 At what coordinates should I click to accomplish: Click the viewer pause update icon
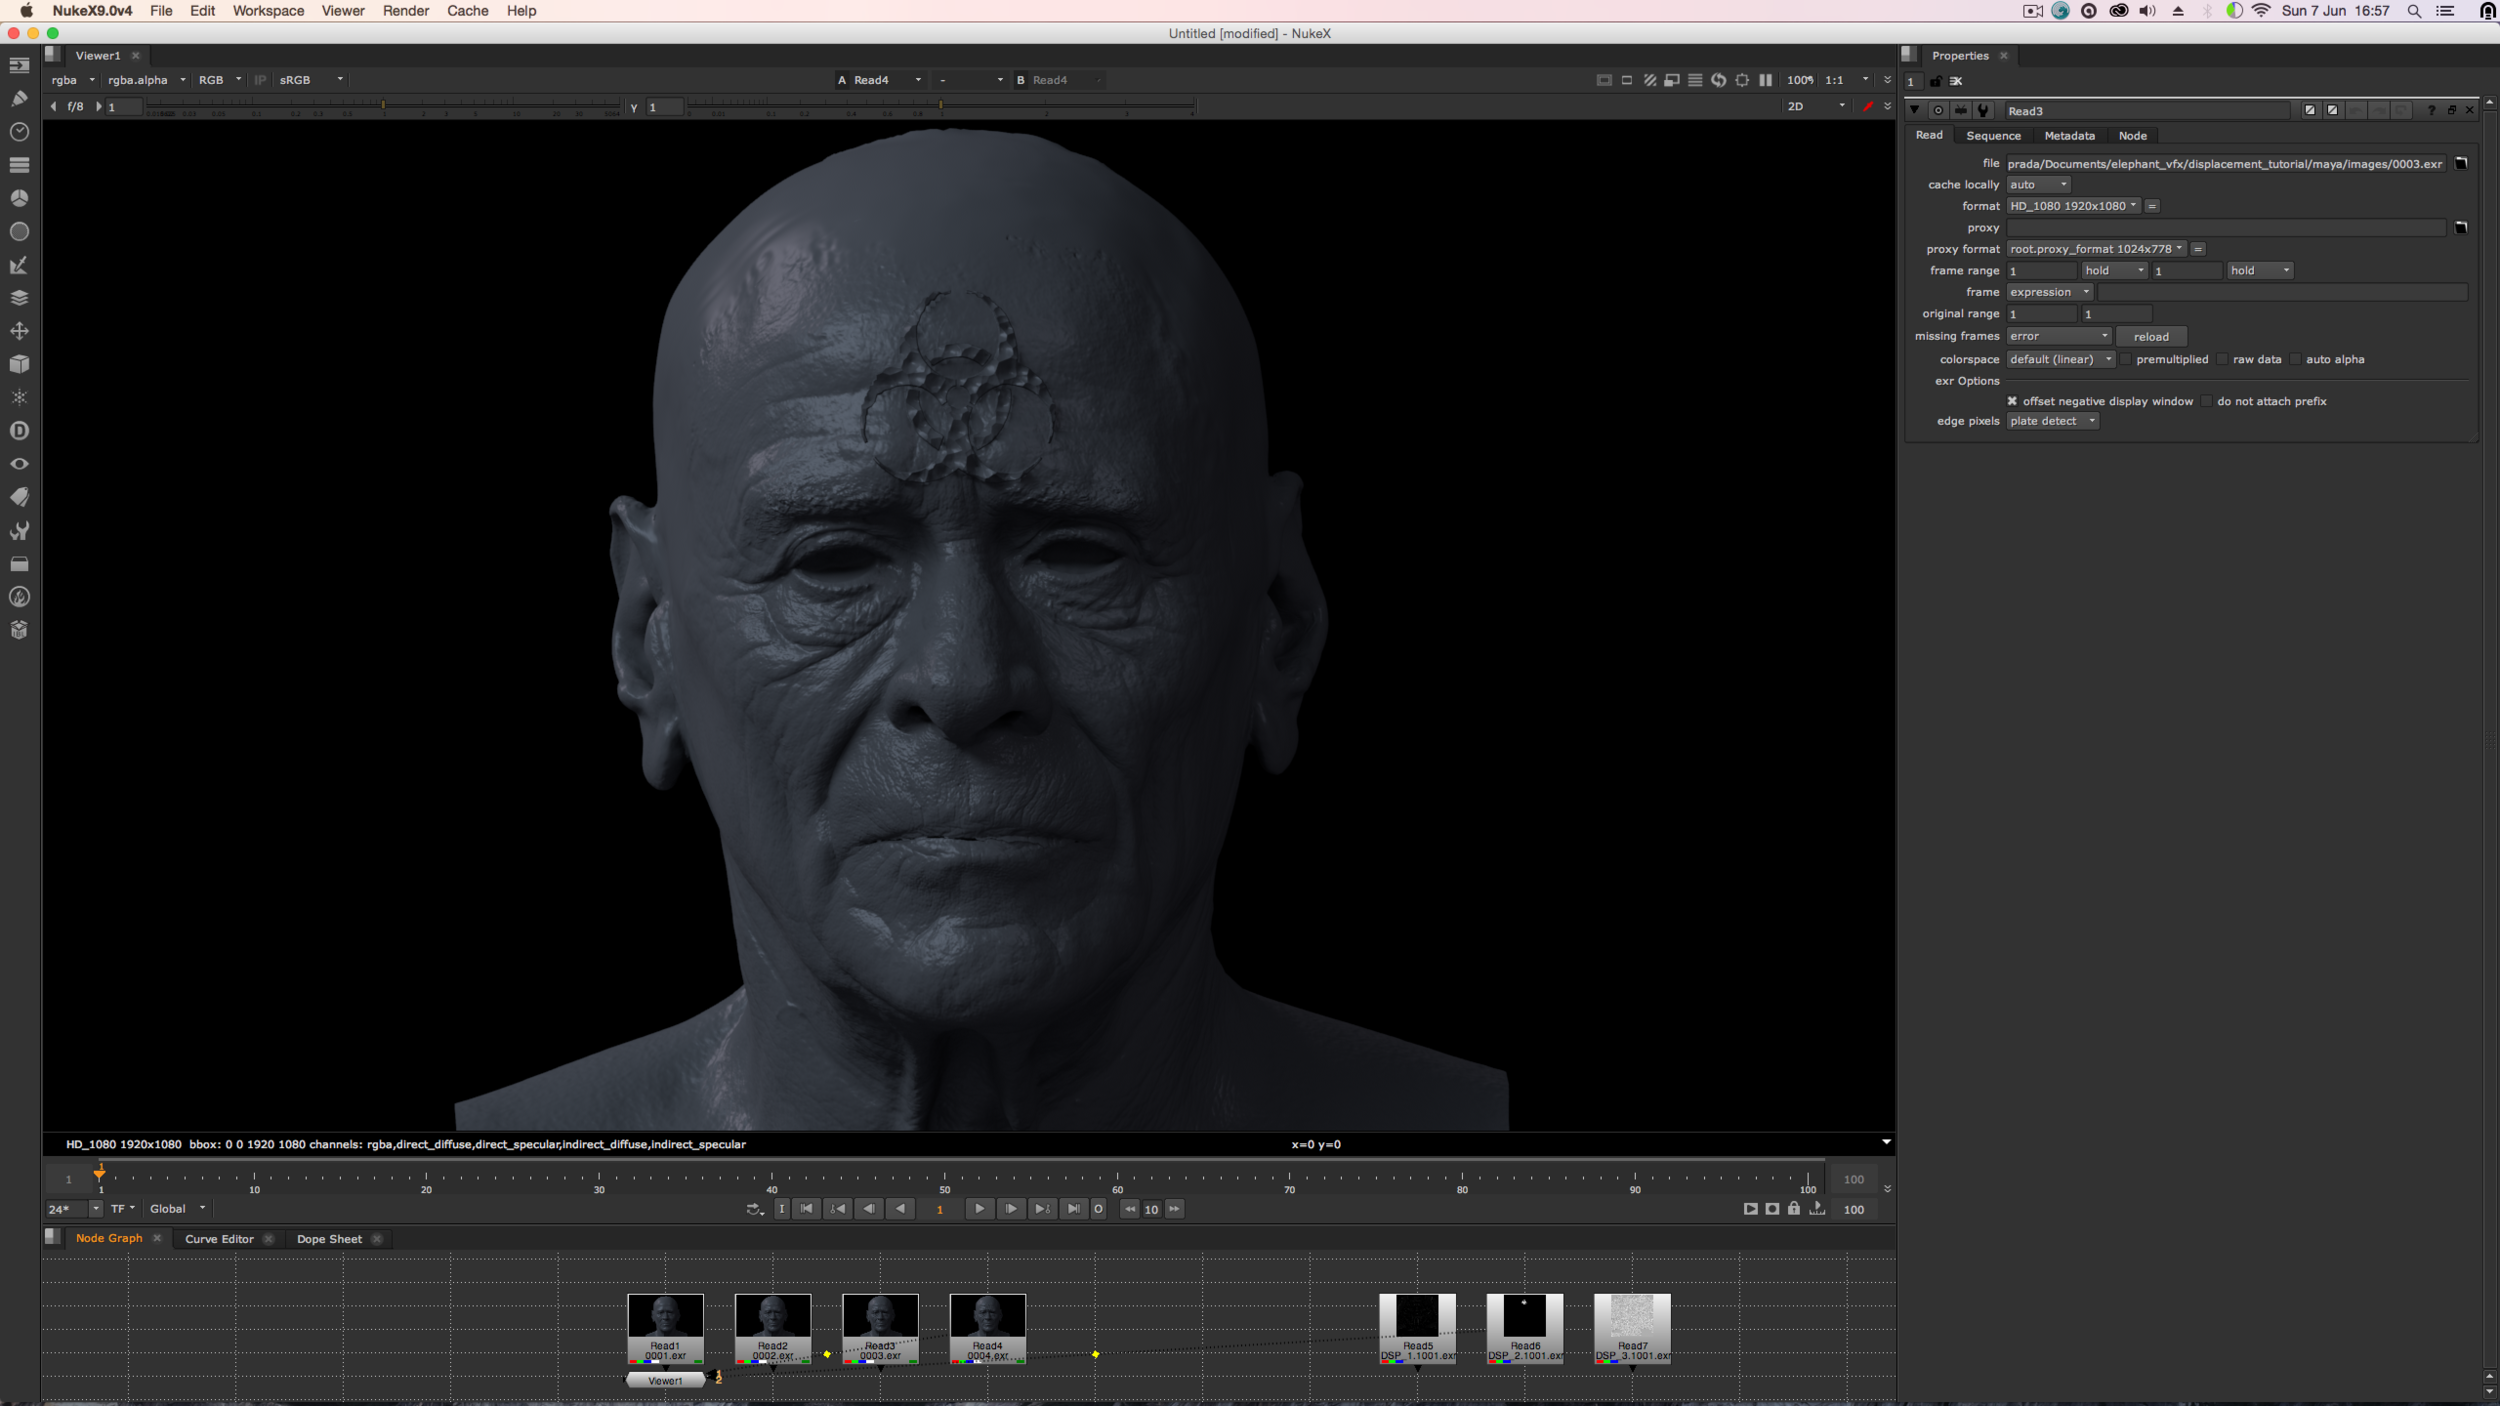1766,80
